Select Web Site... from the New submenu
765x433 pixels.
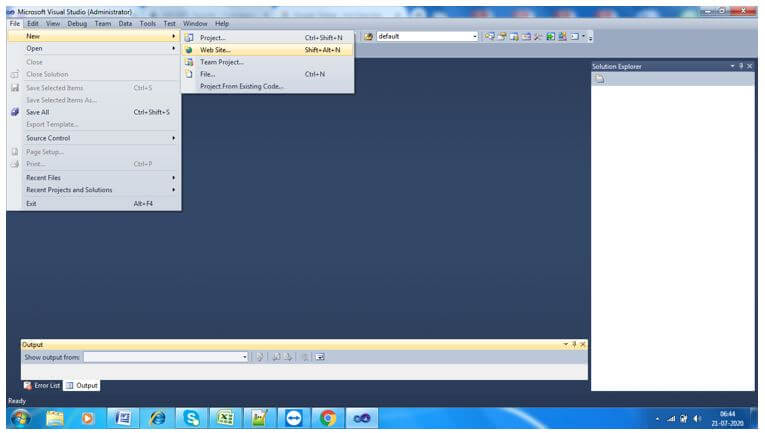[267, 50]
